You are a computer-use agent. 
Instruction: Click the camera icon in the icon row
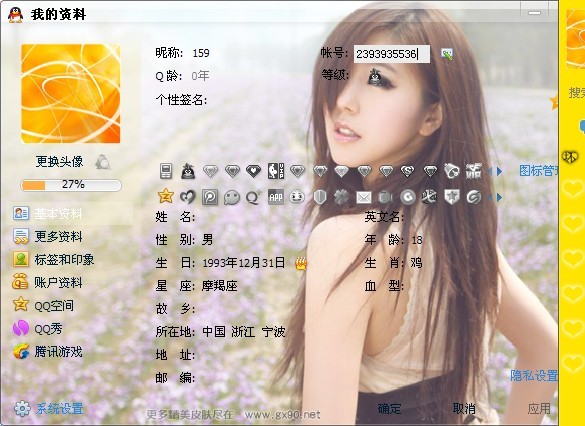click(x=385, y=197)
